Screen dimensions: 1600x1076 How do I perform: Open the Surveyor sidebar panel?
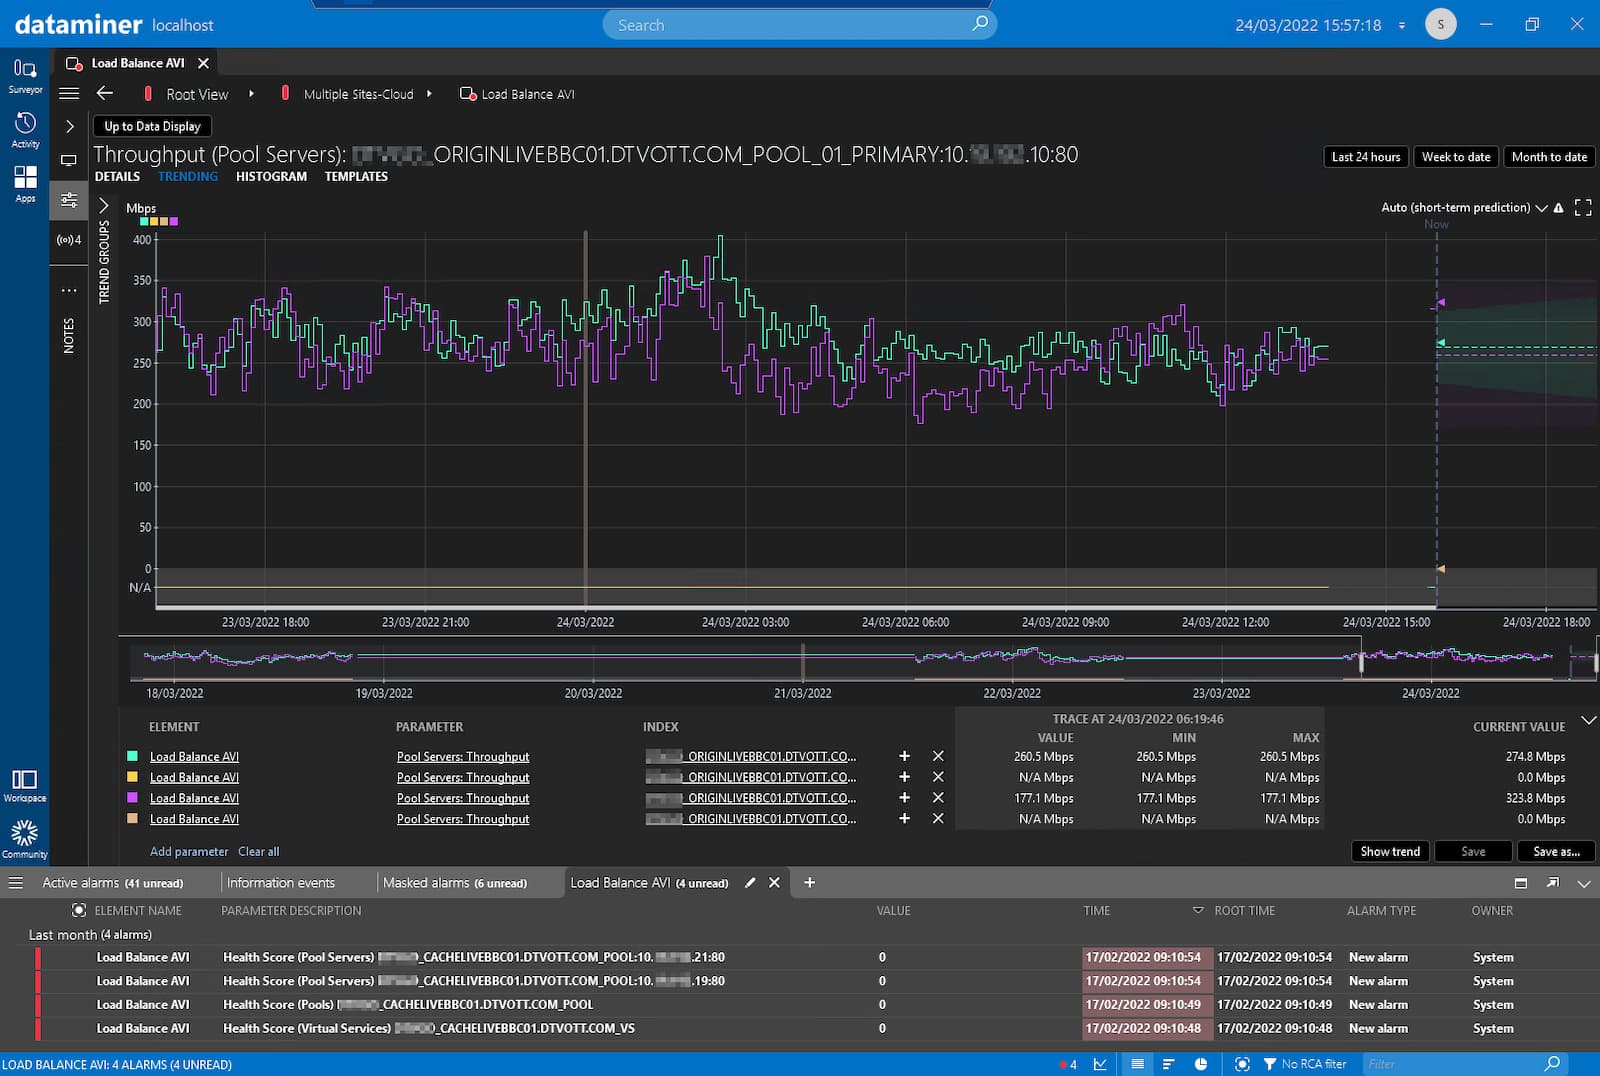coord(25,75)
